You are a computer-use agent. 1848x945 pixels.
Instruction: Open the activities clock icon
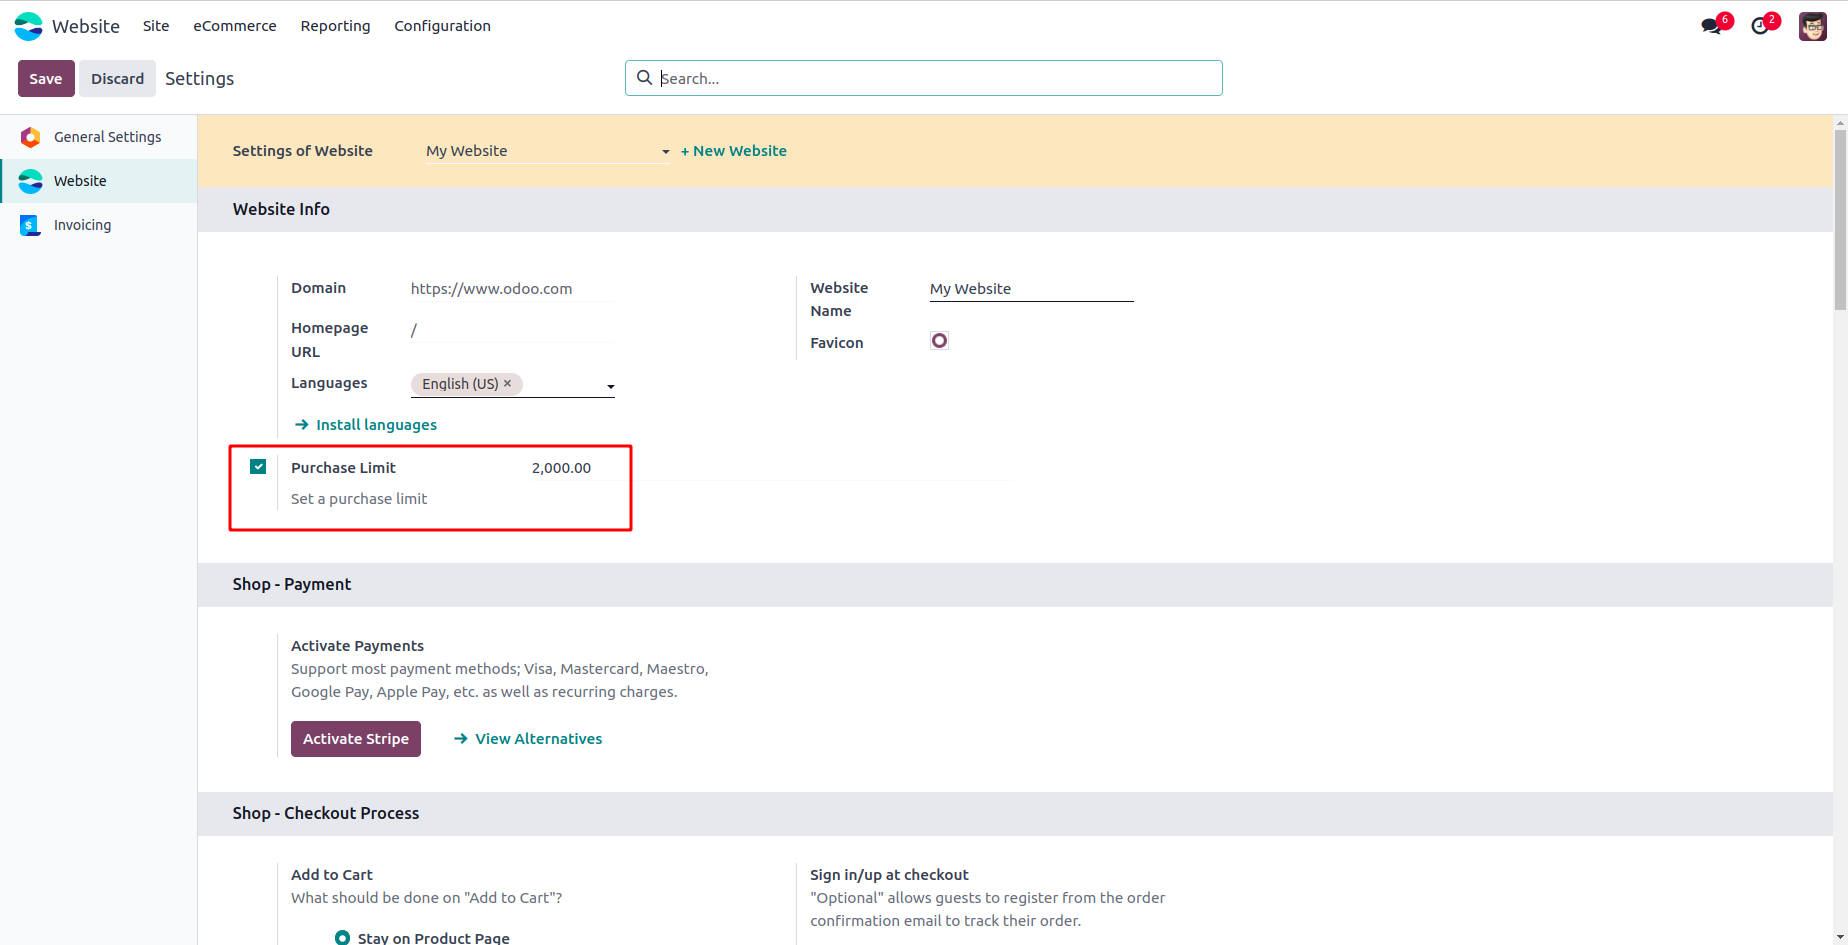(x=1760, y=26)
